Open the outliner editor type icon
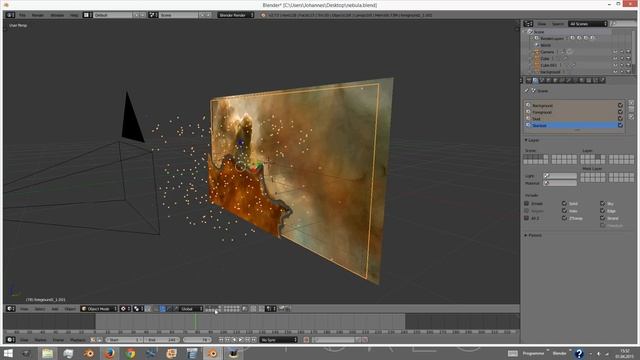Screen dimensions: 640x360 click(529, 24)
